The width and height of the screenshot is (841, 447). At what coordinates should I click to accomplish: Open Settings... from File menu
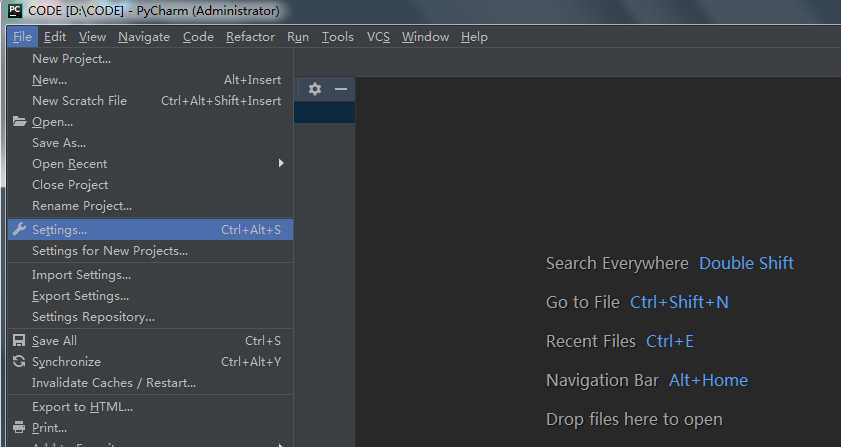[x=151, y=230]
